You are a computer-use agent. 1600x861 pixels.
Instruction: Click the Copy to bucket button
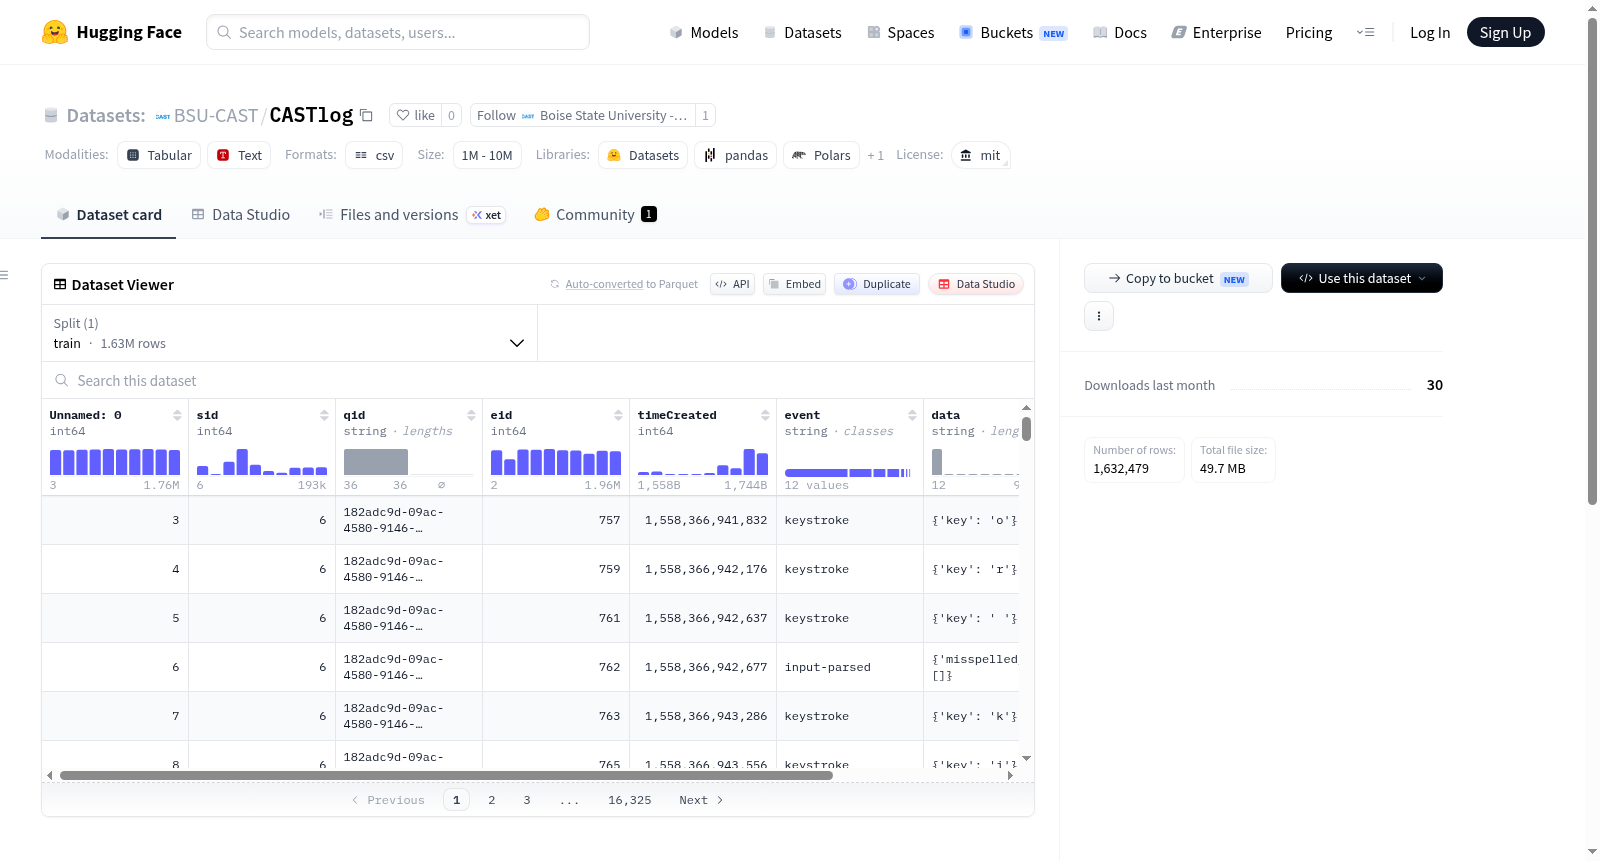coord(1178,278)
